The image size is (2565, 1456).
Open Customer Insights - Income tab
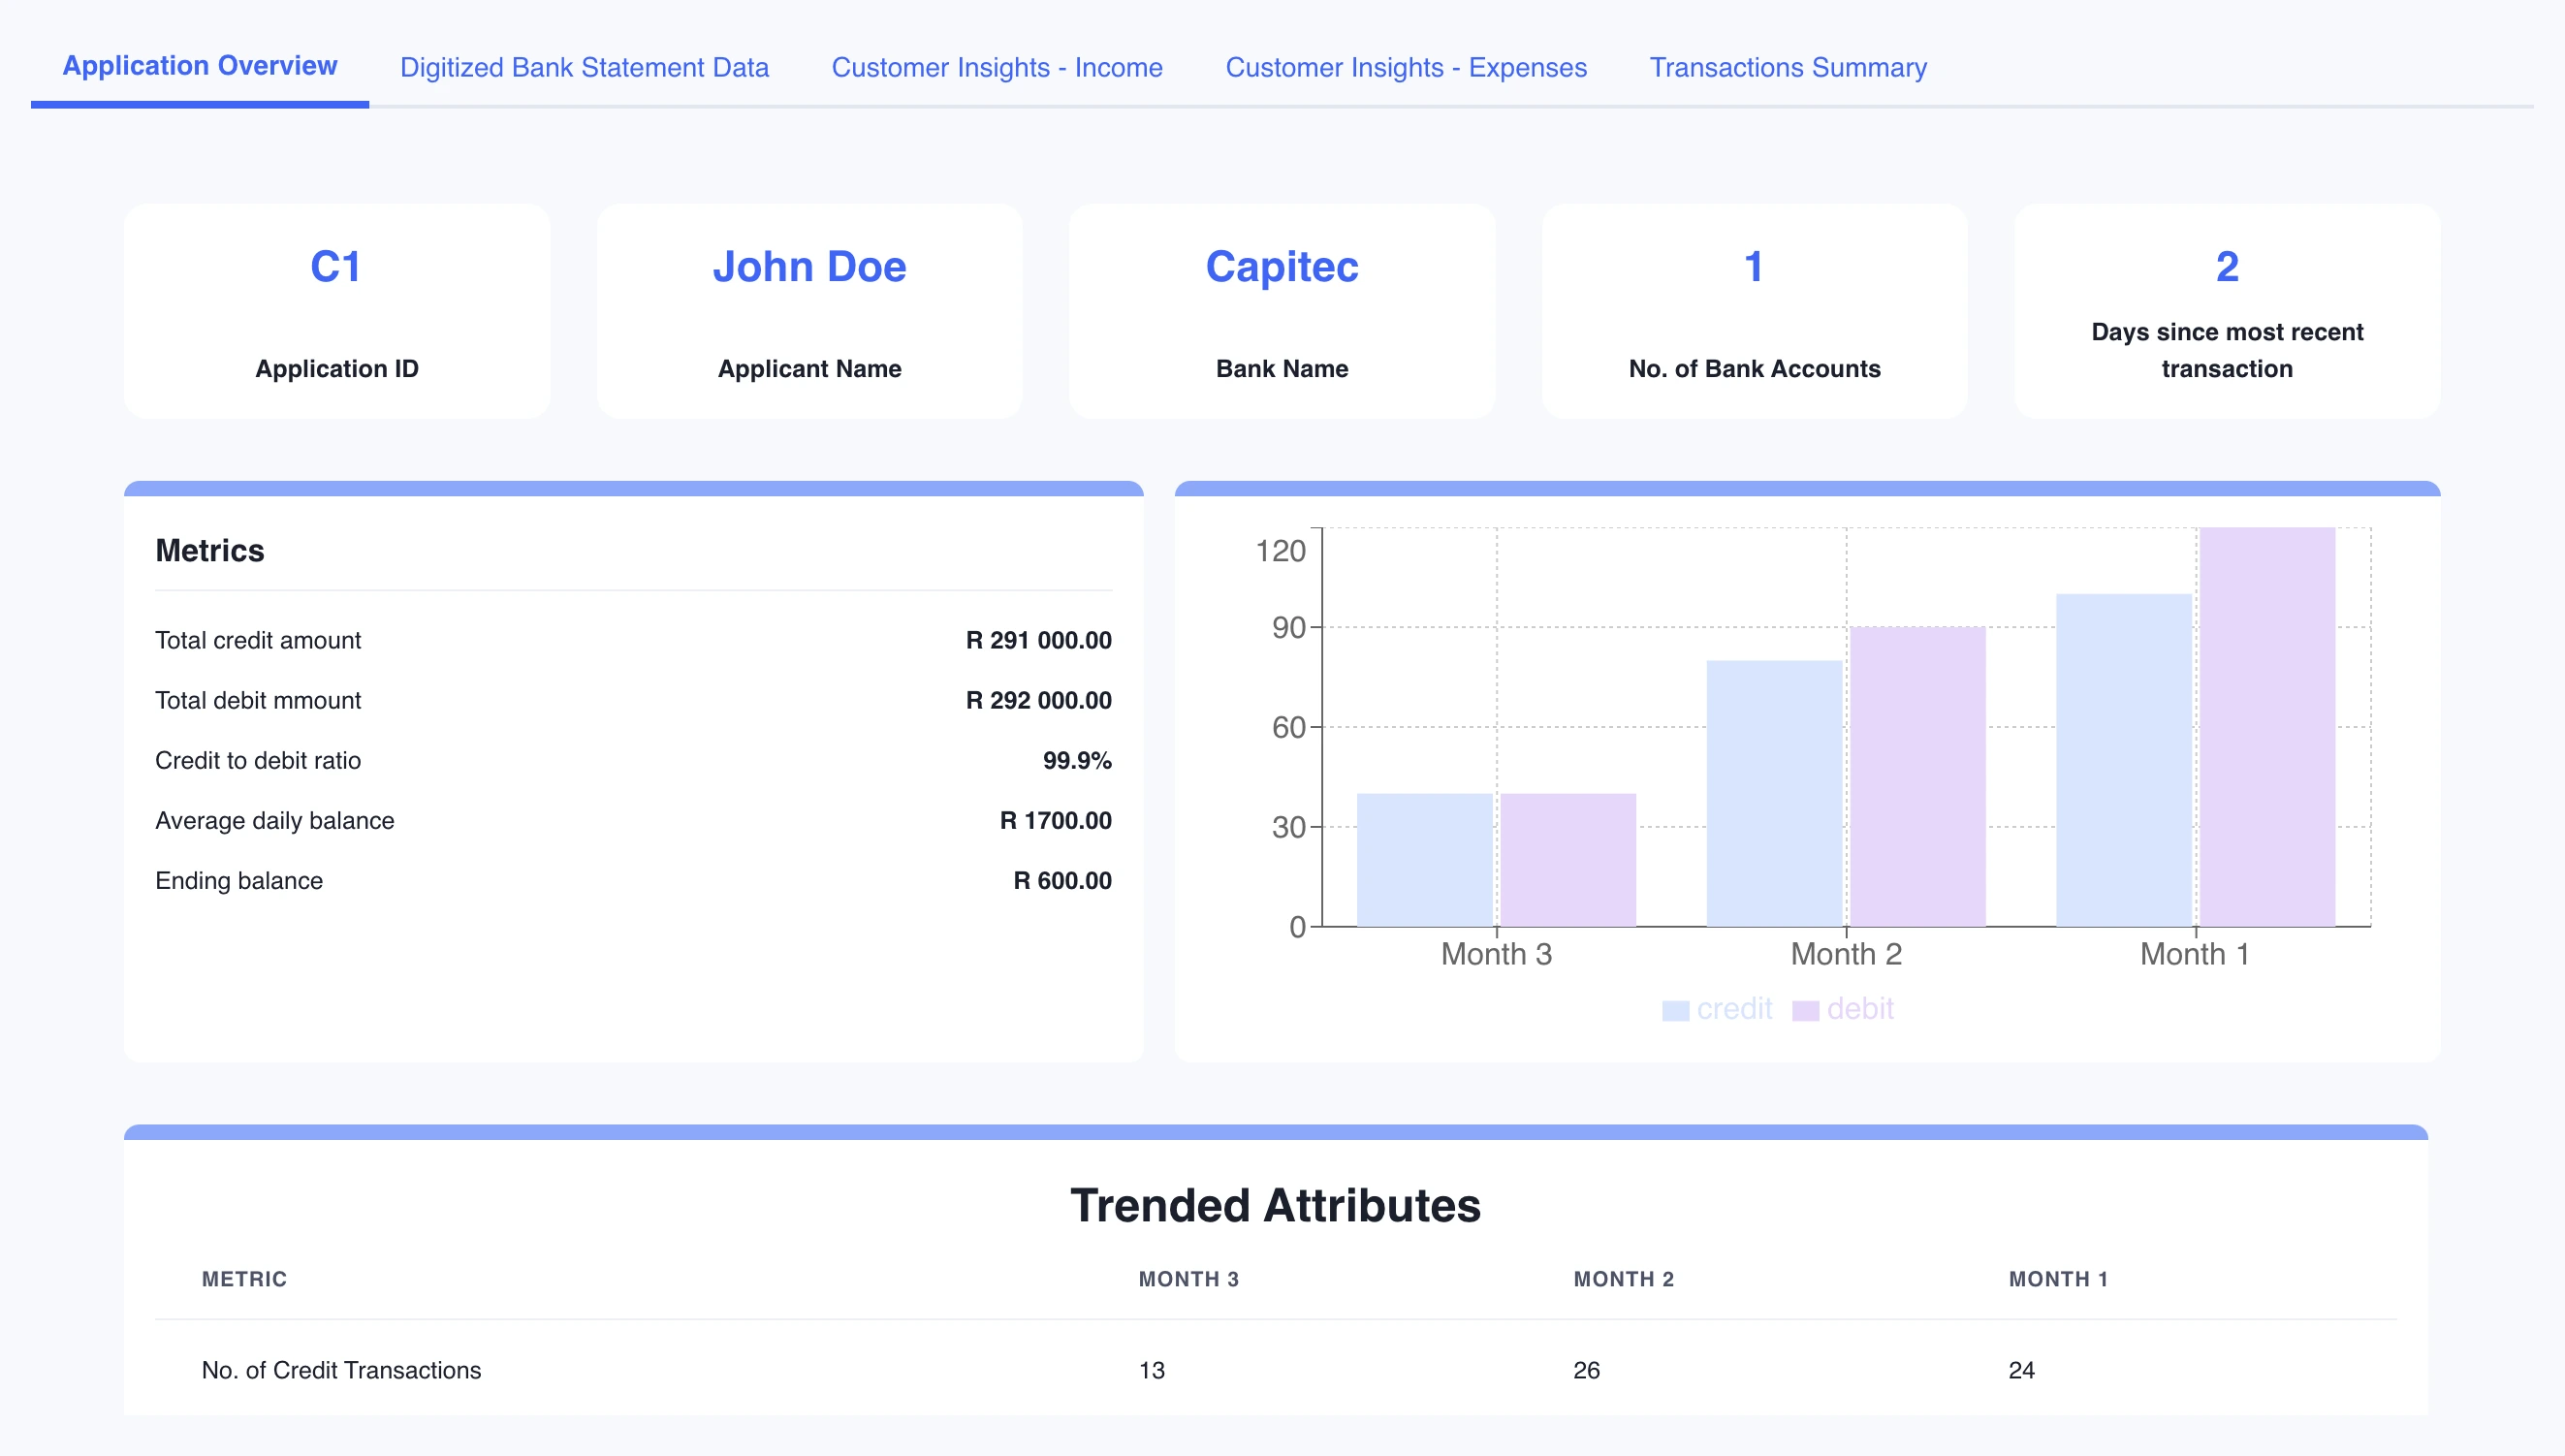click(997, 67)
